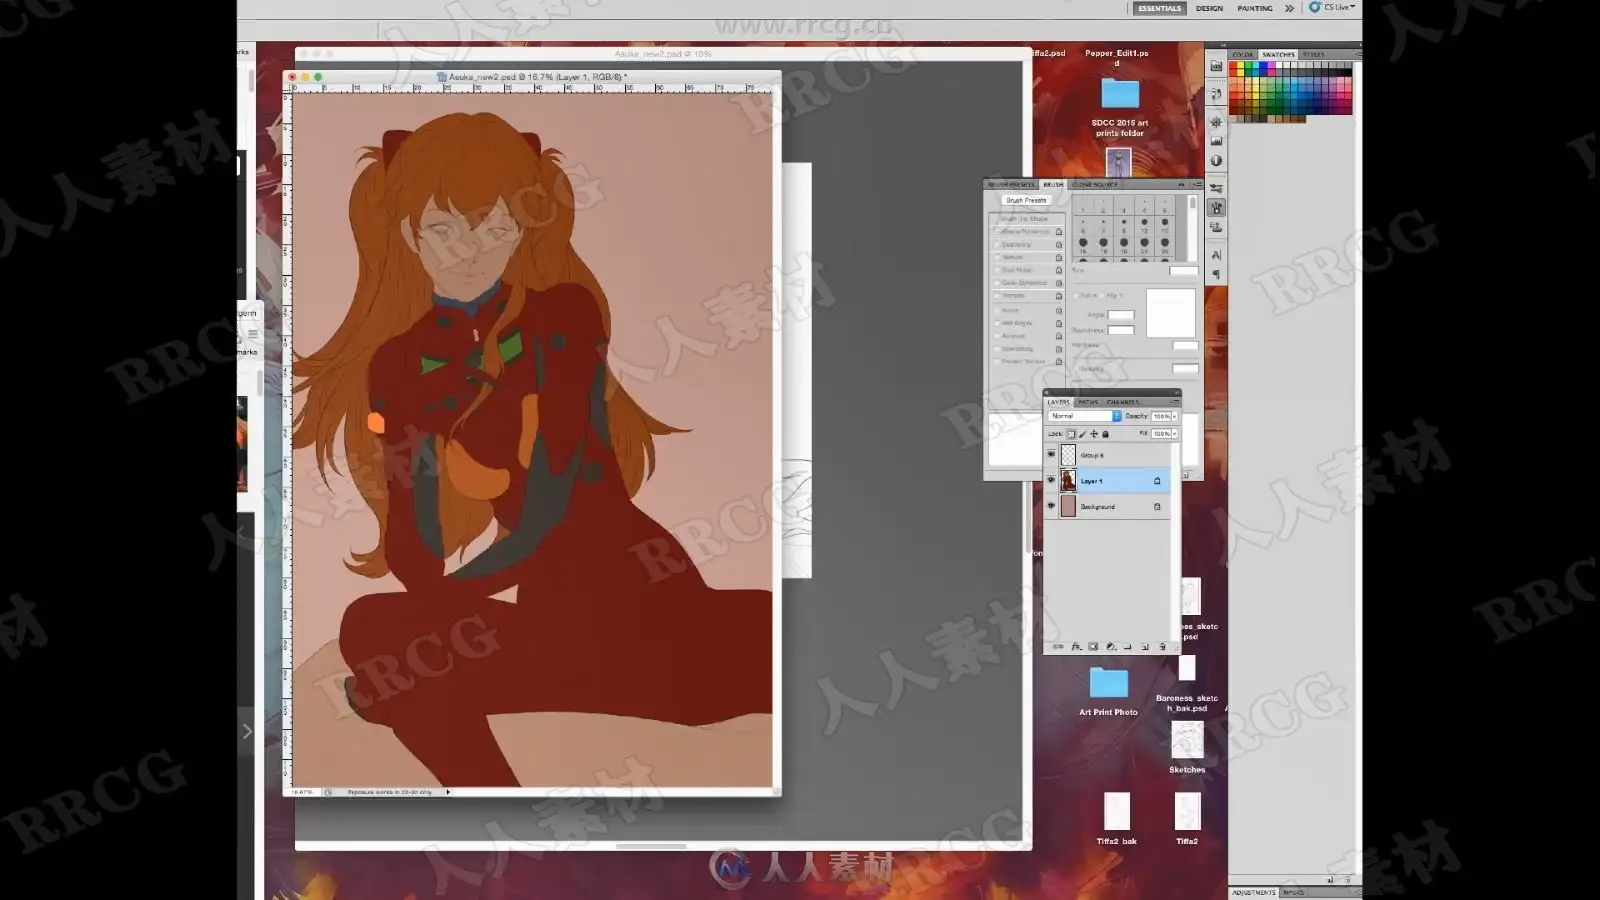Viewport: 1600px width, 900px height.
Task: Open the Histogram panel icon
Action: click(x=1216, y=141)
